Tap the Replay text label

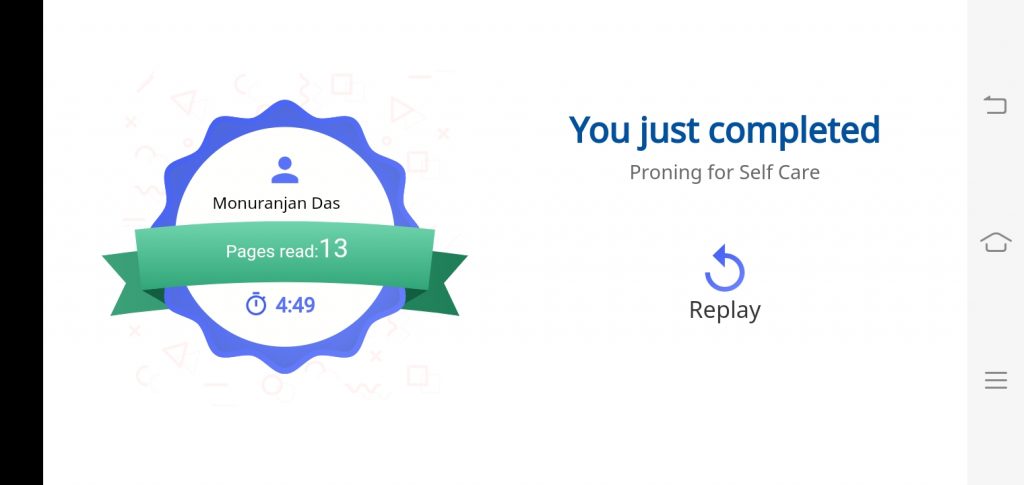tap(725, 310)
